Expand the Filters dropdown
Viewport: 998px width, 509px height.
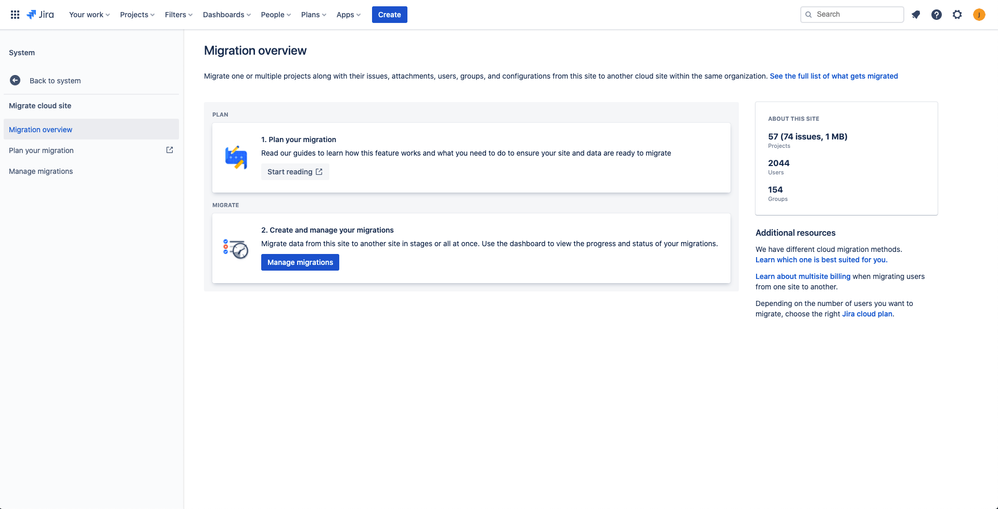178,15
